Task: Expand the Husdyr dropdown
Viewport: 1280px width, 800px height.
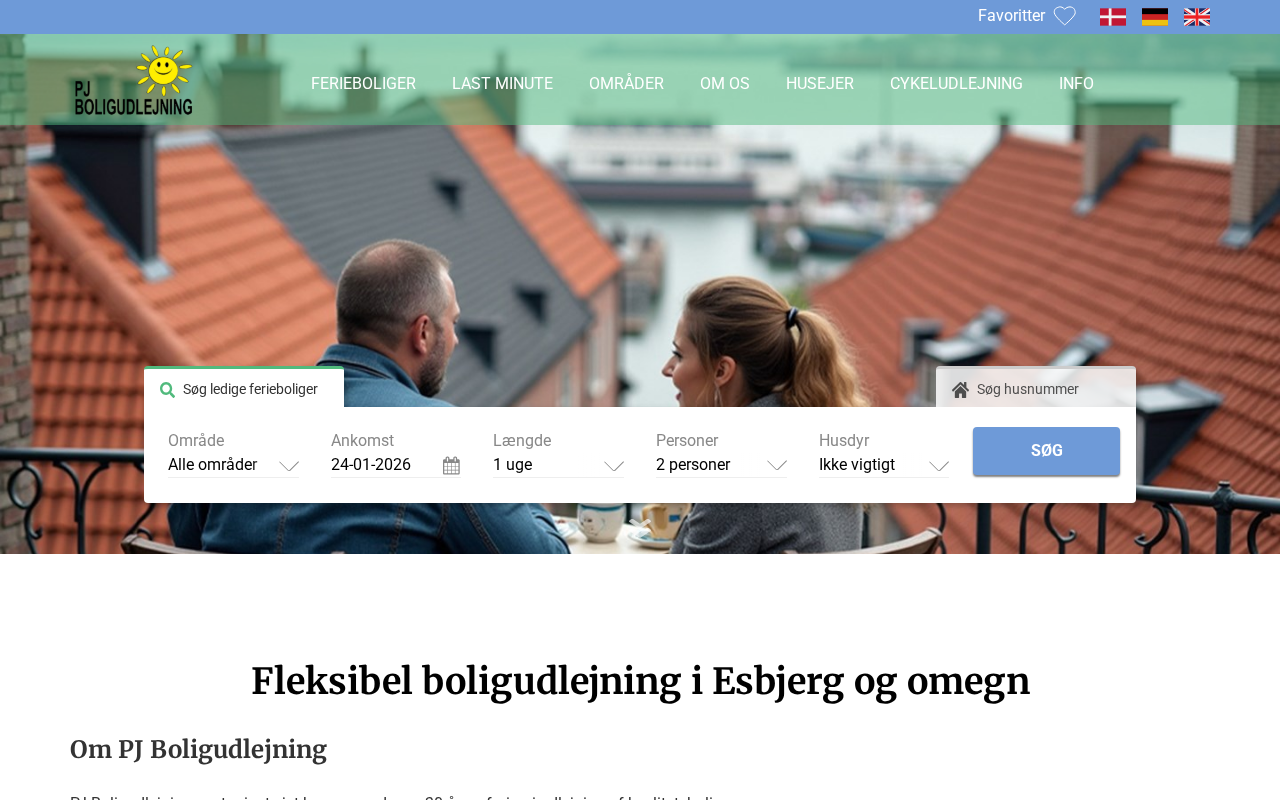Action: coord(884,465)
